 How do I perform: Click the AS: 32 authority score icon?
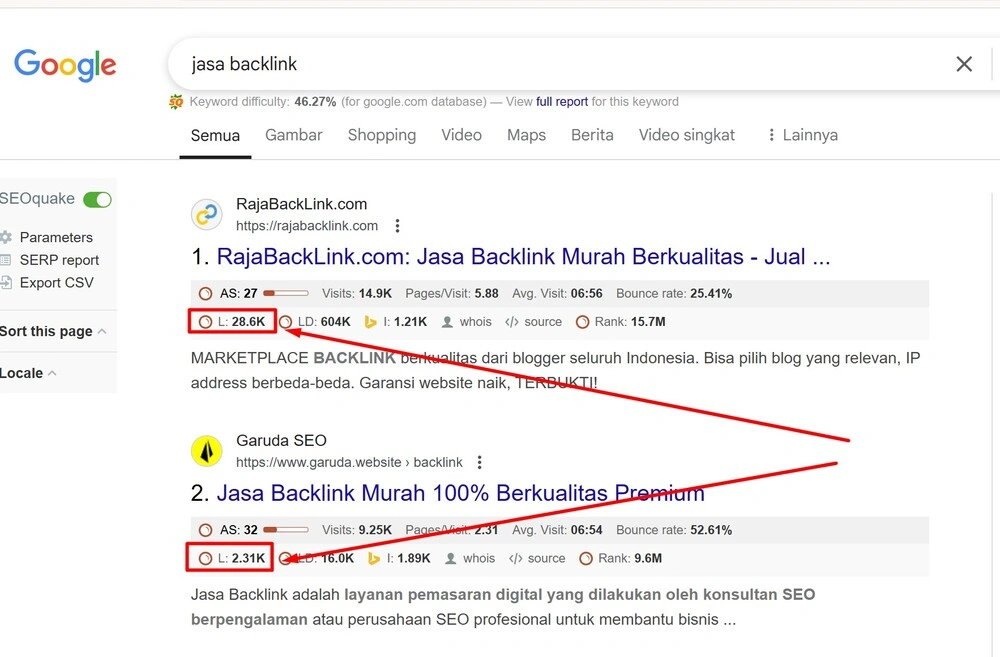pyautogui.click(x=205, y=530)
